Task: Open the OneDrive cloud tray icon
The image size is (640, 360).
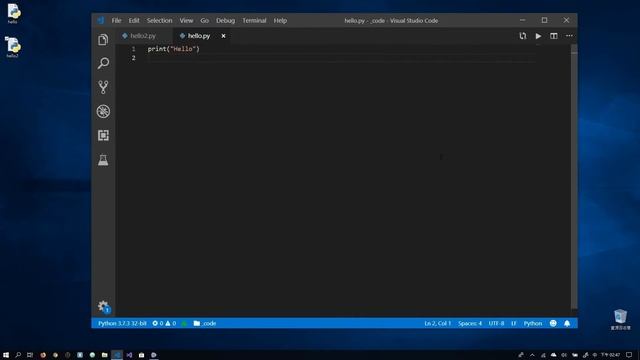Action: 553,355
